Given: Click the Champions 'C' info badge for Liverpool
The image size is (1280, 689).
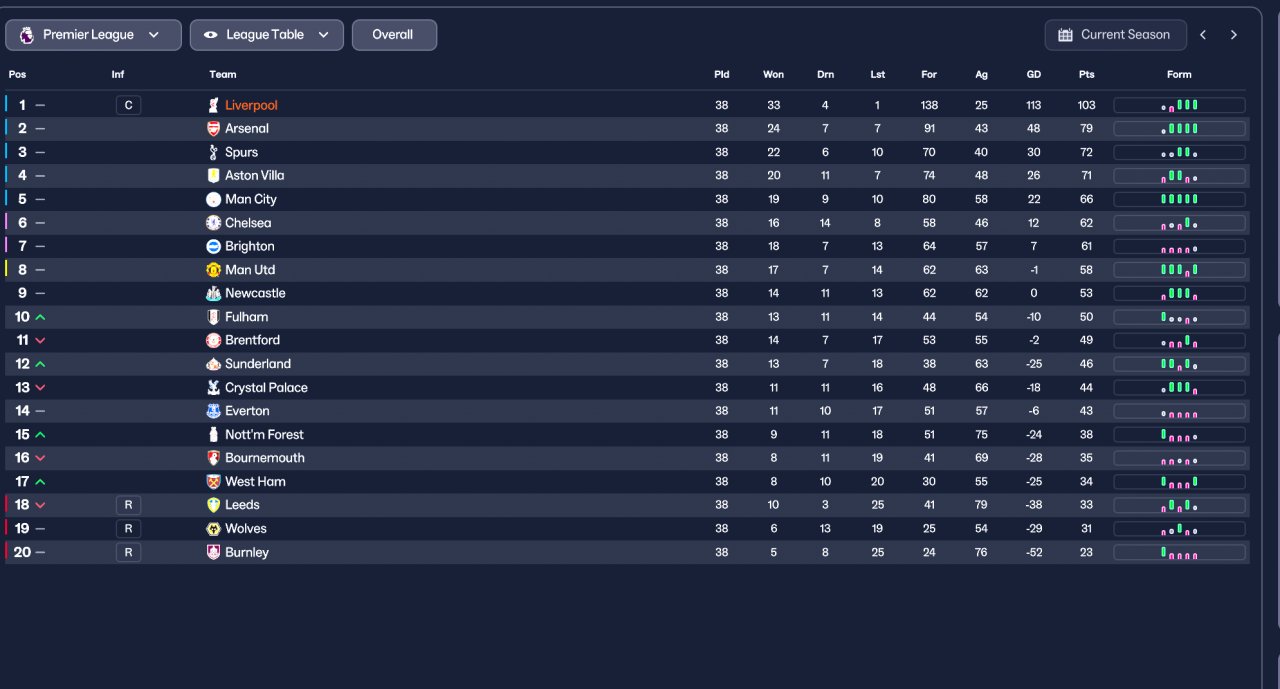Looking at the screenshot, I should [x=128, y=105].
